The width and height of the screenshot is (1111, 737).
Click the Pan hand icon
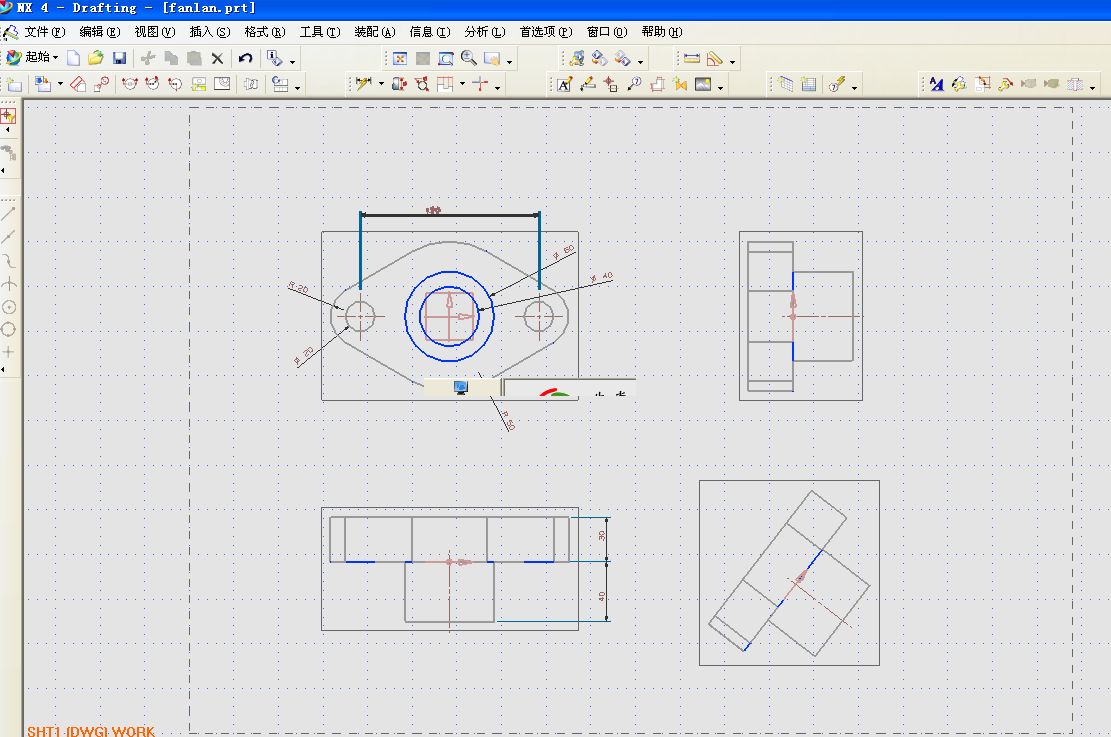pyautogui.click(x=492, y=59)
